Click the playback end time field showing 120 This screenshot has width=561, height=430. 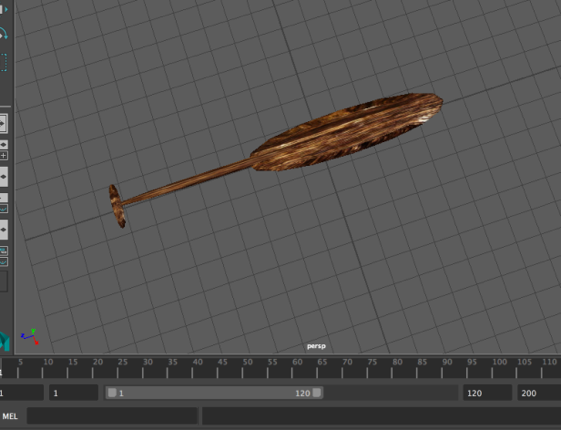tap(487, 393)
